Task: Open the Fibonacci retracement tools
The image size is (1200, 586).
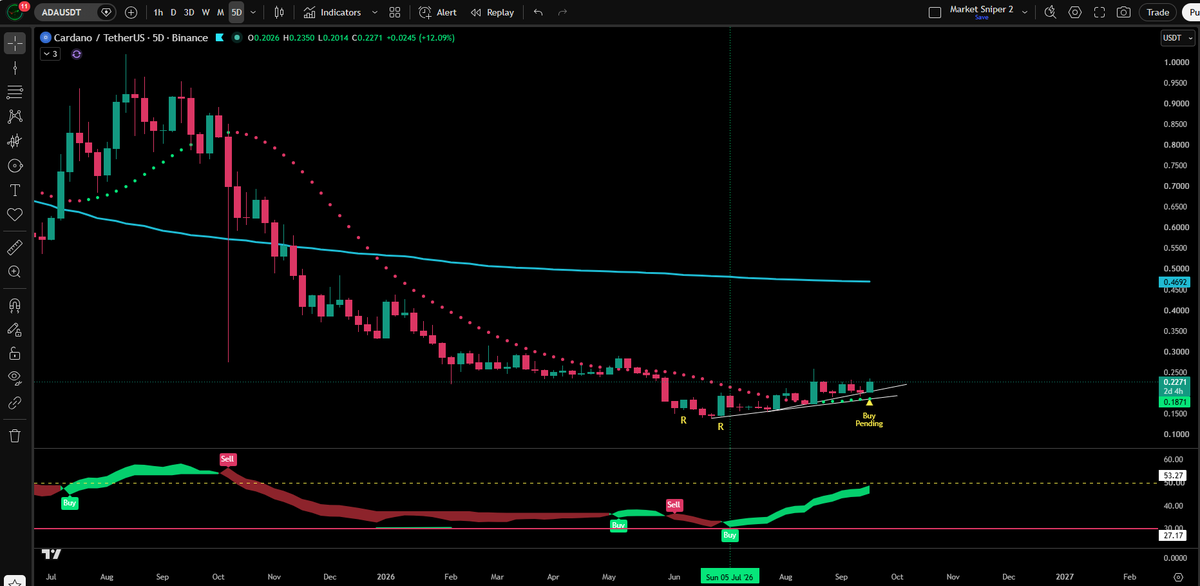Action: tap(15, 92)
